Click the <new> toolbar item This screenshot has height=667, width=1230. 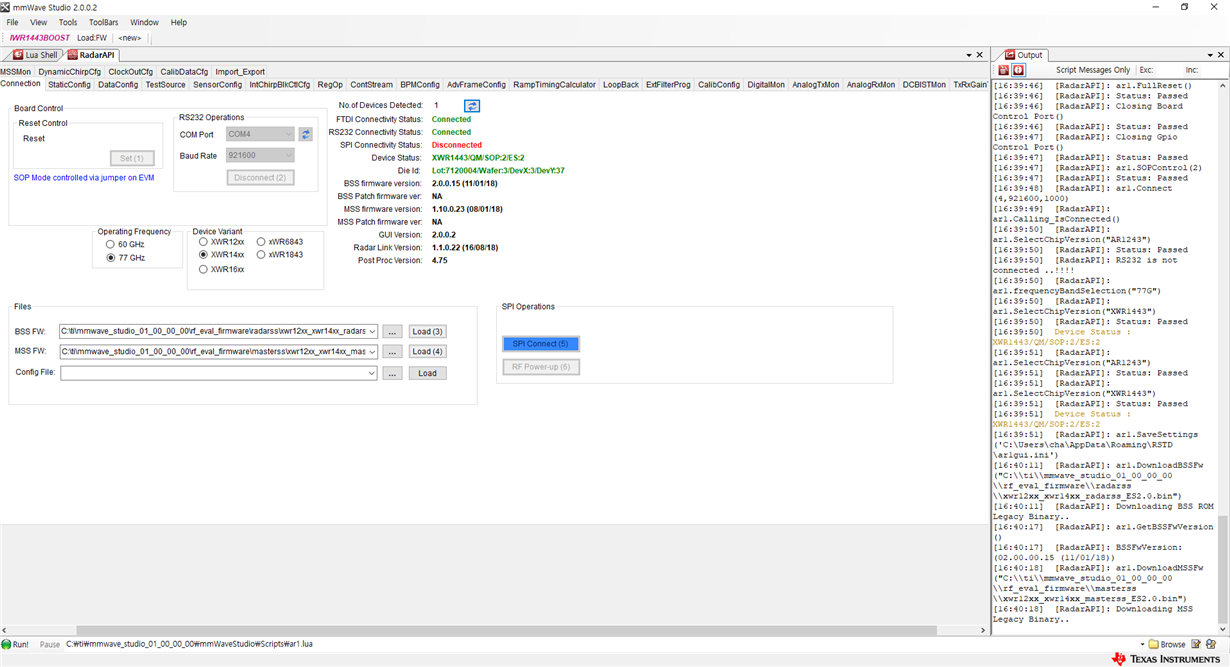coord(130,38)
